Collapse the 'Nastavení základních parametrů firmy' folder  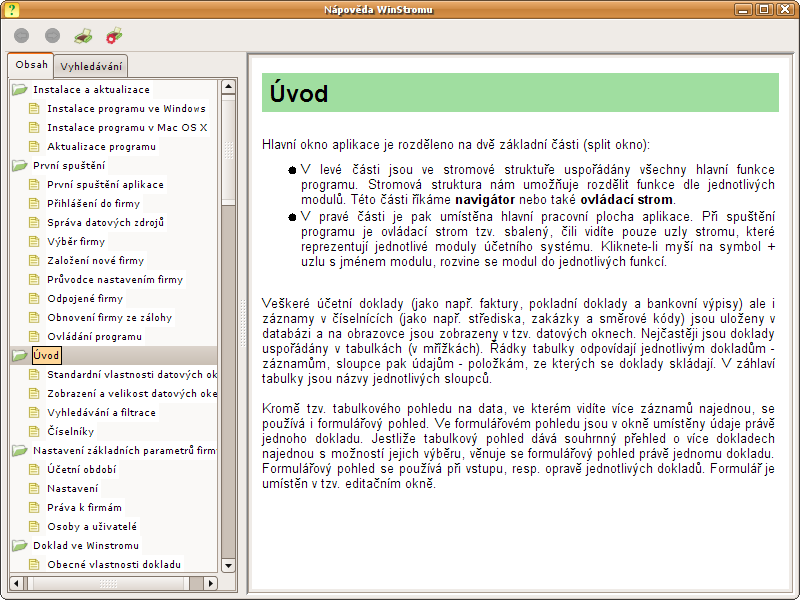click(19, 451)
